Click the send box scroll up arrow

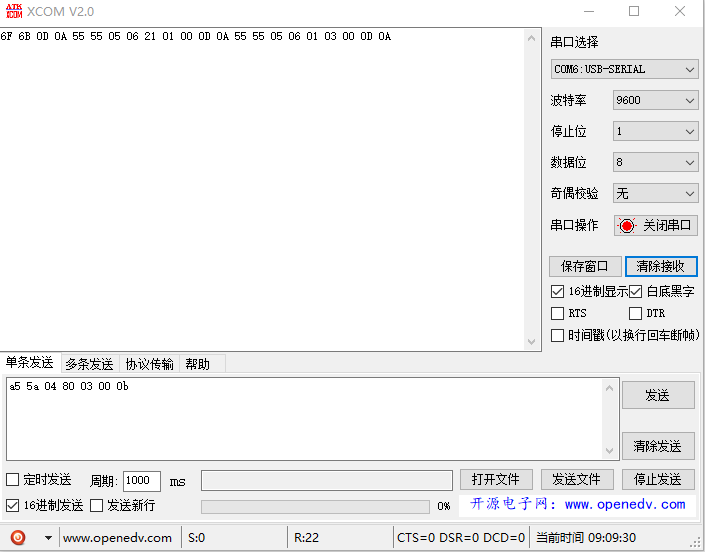click(609, 388)
